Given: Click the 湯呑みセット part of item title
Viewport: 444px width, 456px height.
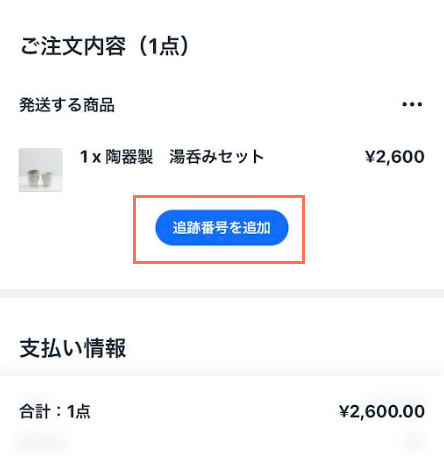Looking at the screenshot, I should [x=217, y=156].
